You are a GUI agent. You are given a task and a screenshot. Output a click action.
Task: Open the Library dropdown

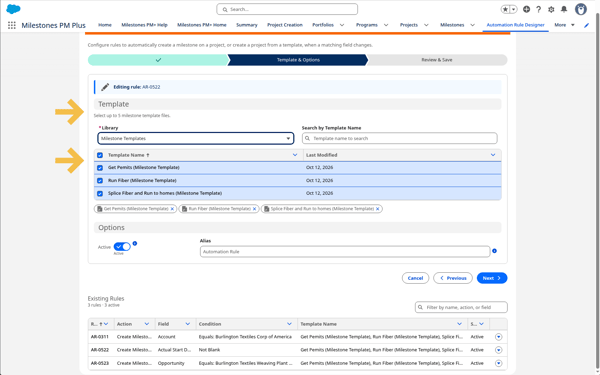tap(196, 139)
